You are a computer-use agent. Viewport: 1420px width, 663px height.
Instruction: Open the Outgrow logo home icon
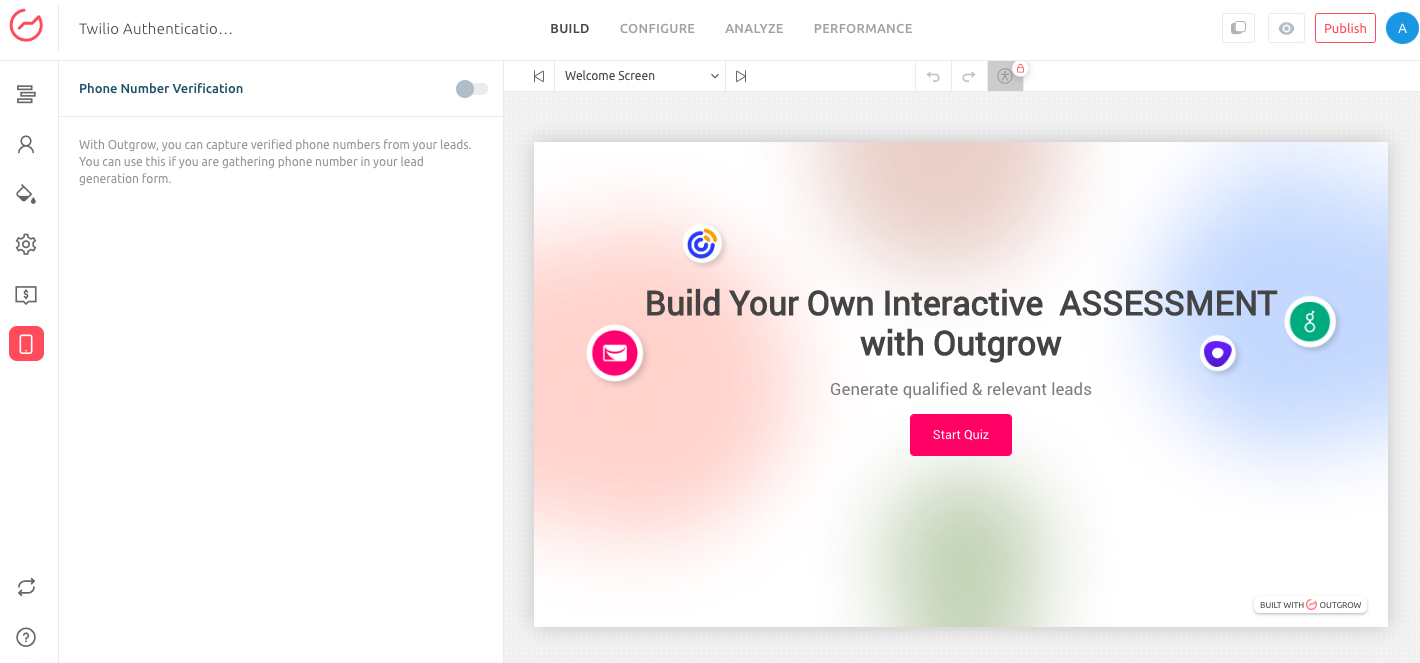click(x=26, y=26)
